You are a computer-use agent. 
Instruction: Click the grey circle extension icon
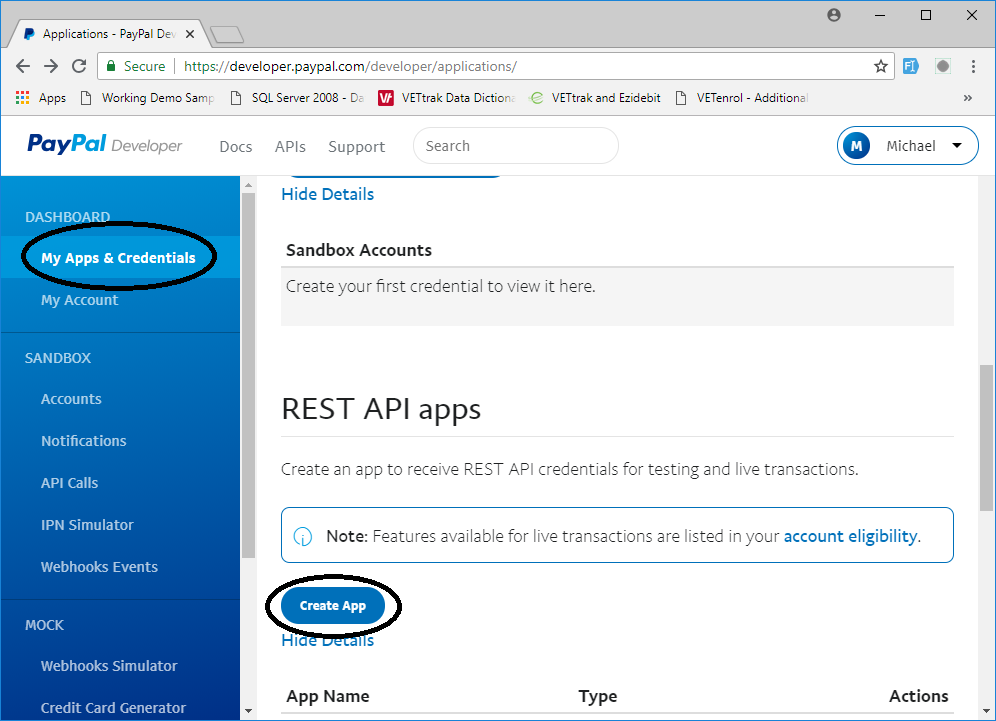943,66
